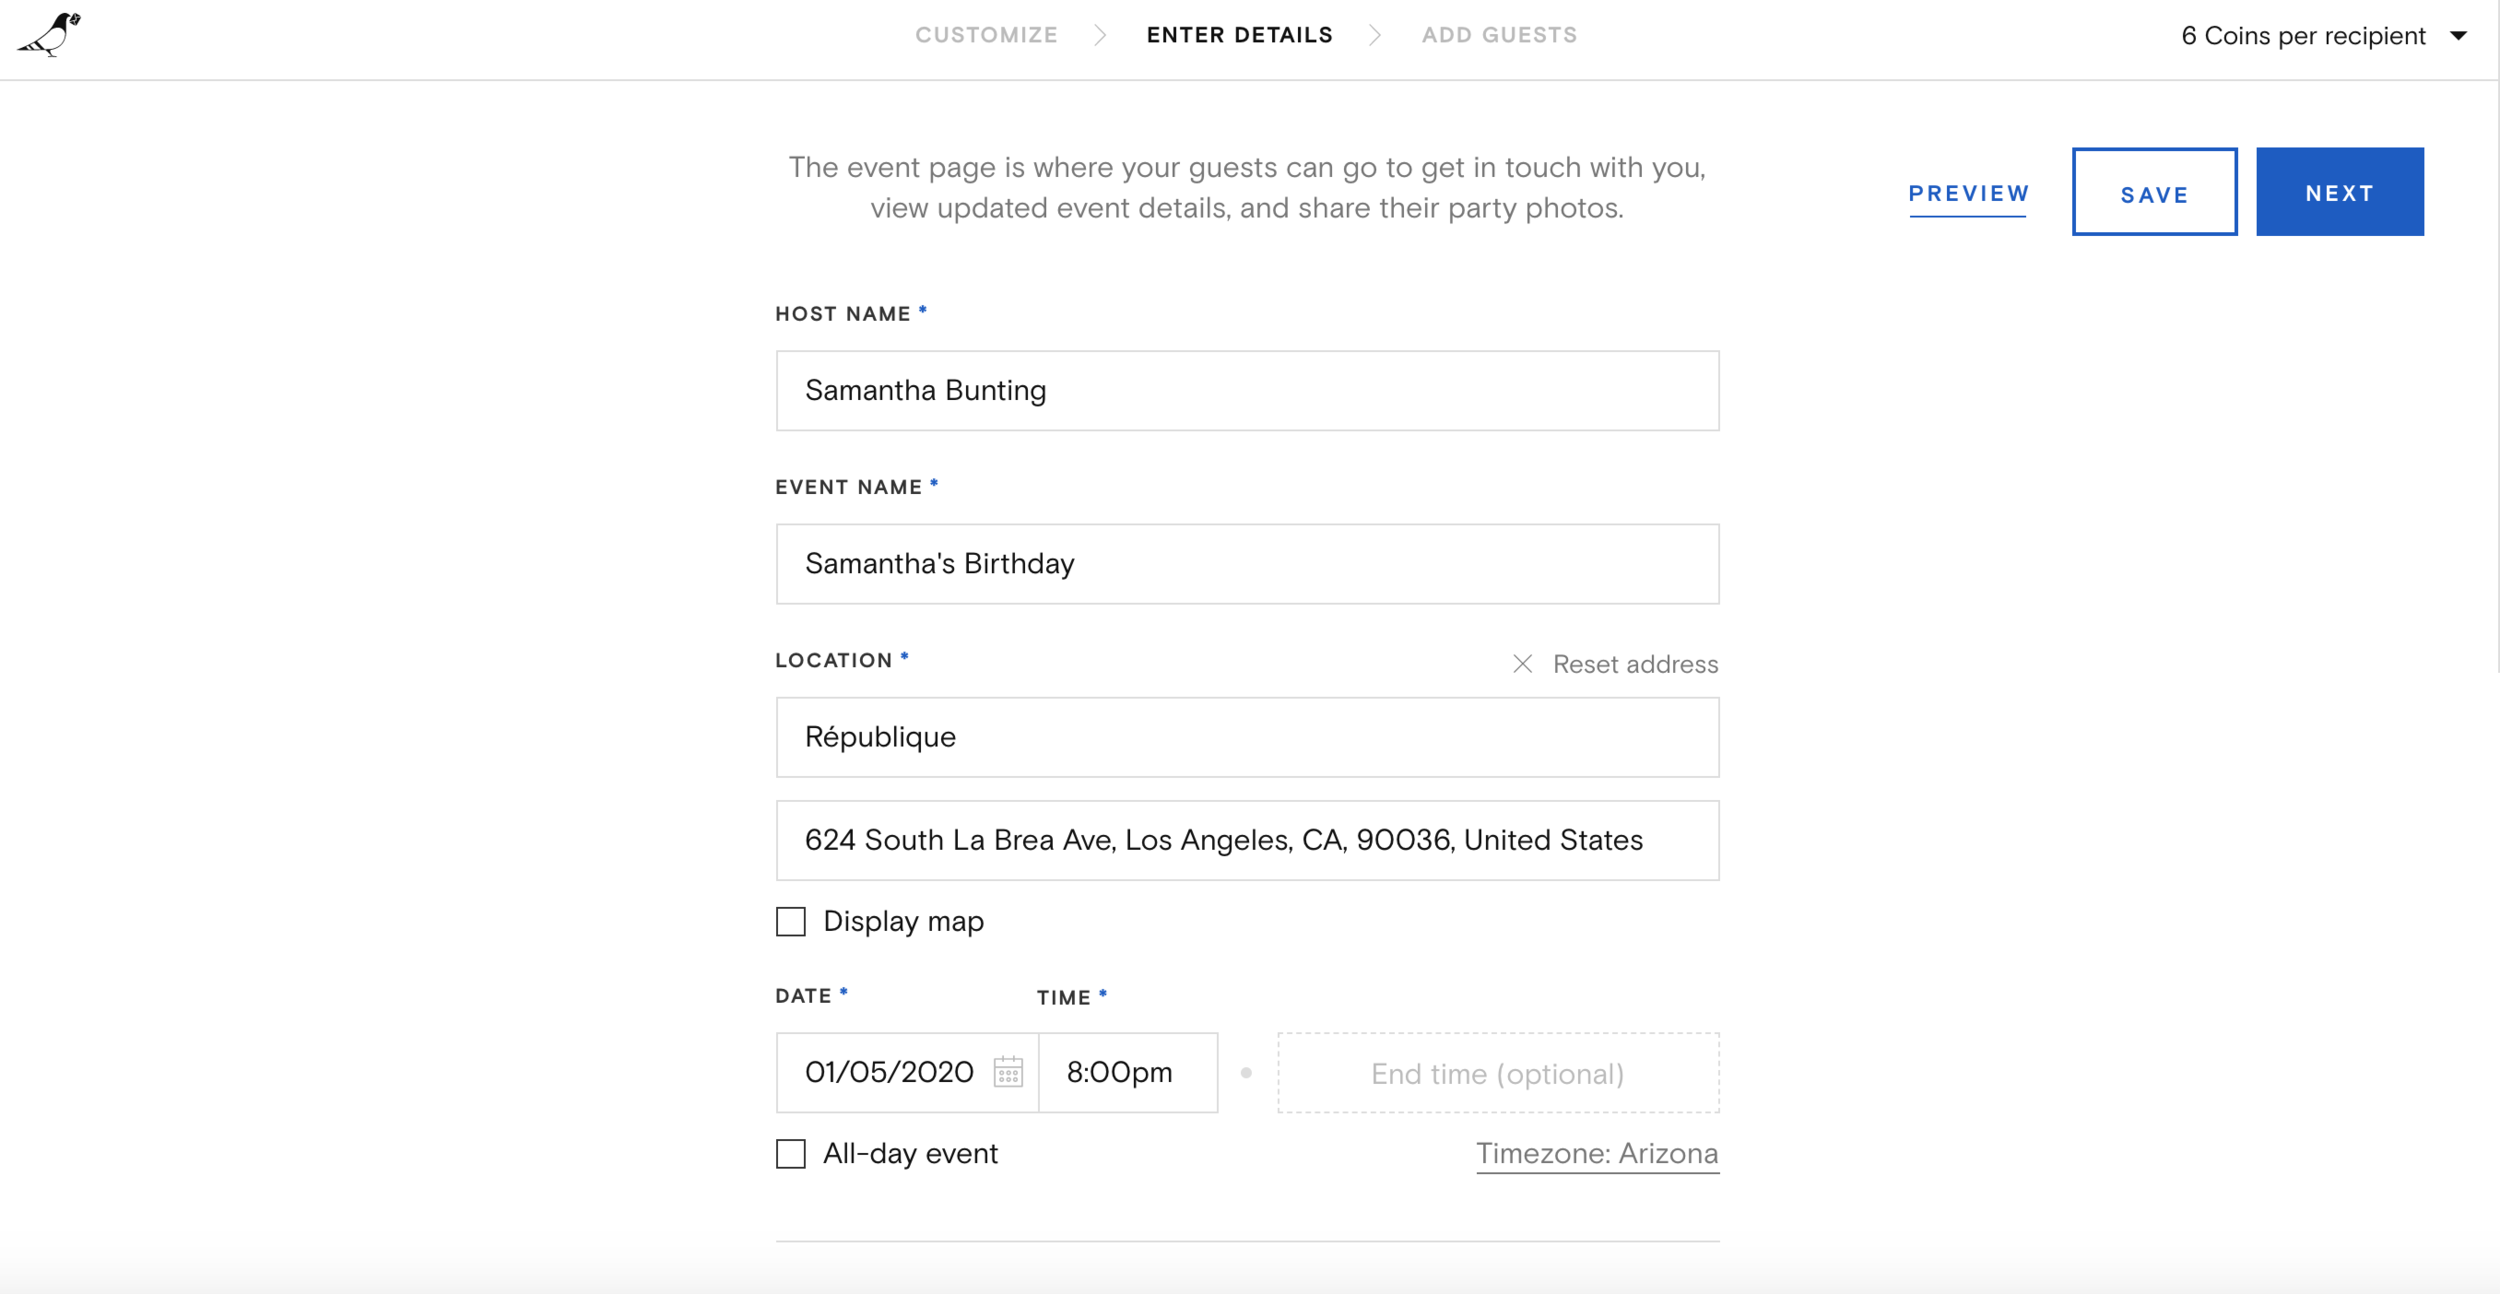The height and width of the screenshot is (1294, 2500).
Task: Enable the Display map checkbox
Action: coord(791,921)
